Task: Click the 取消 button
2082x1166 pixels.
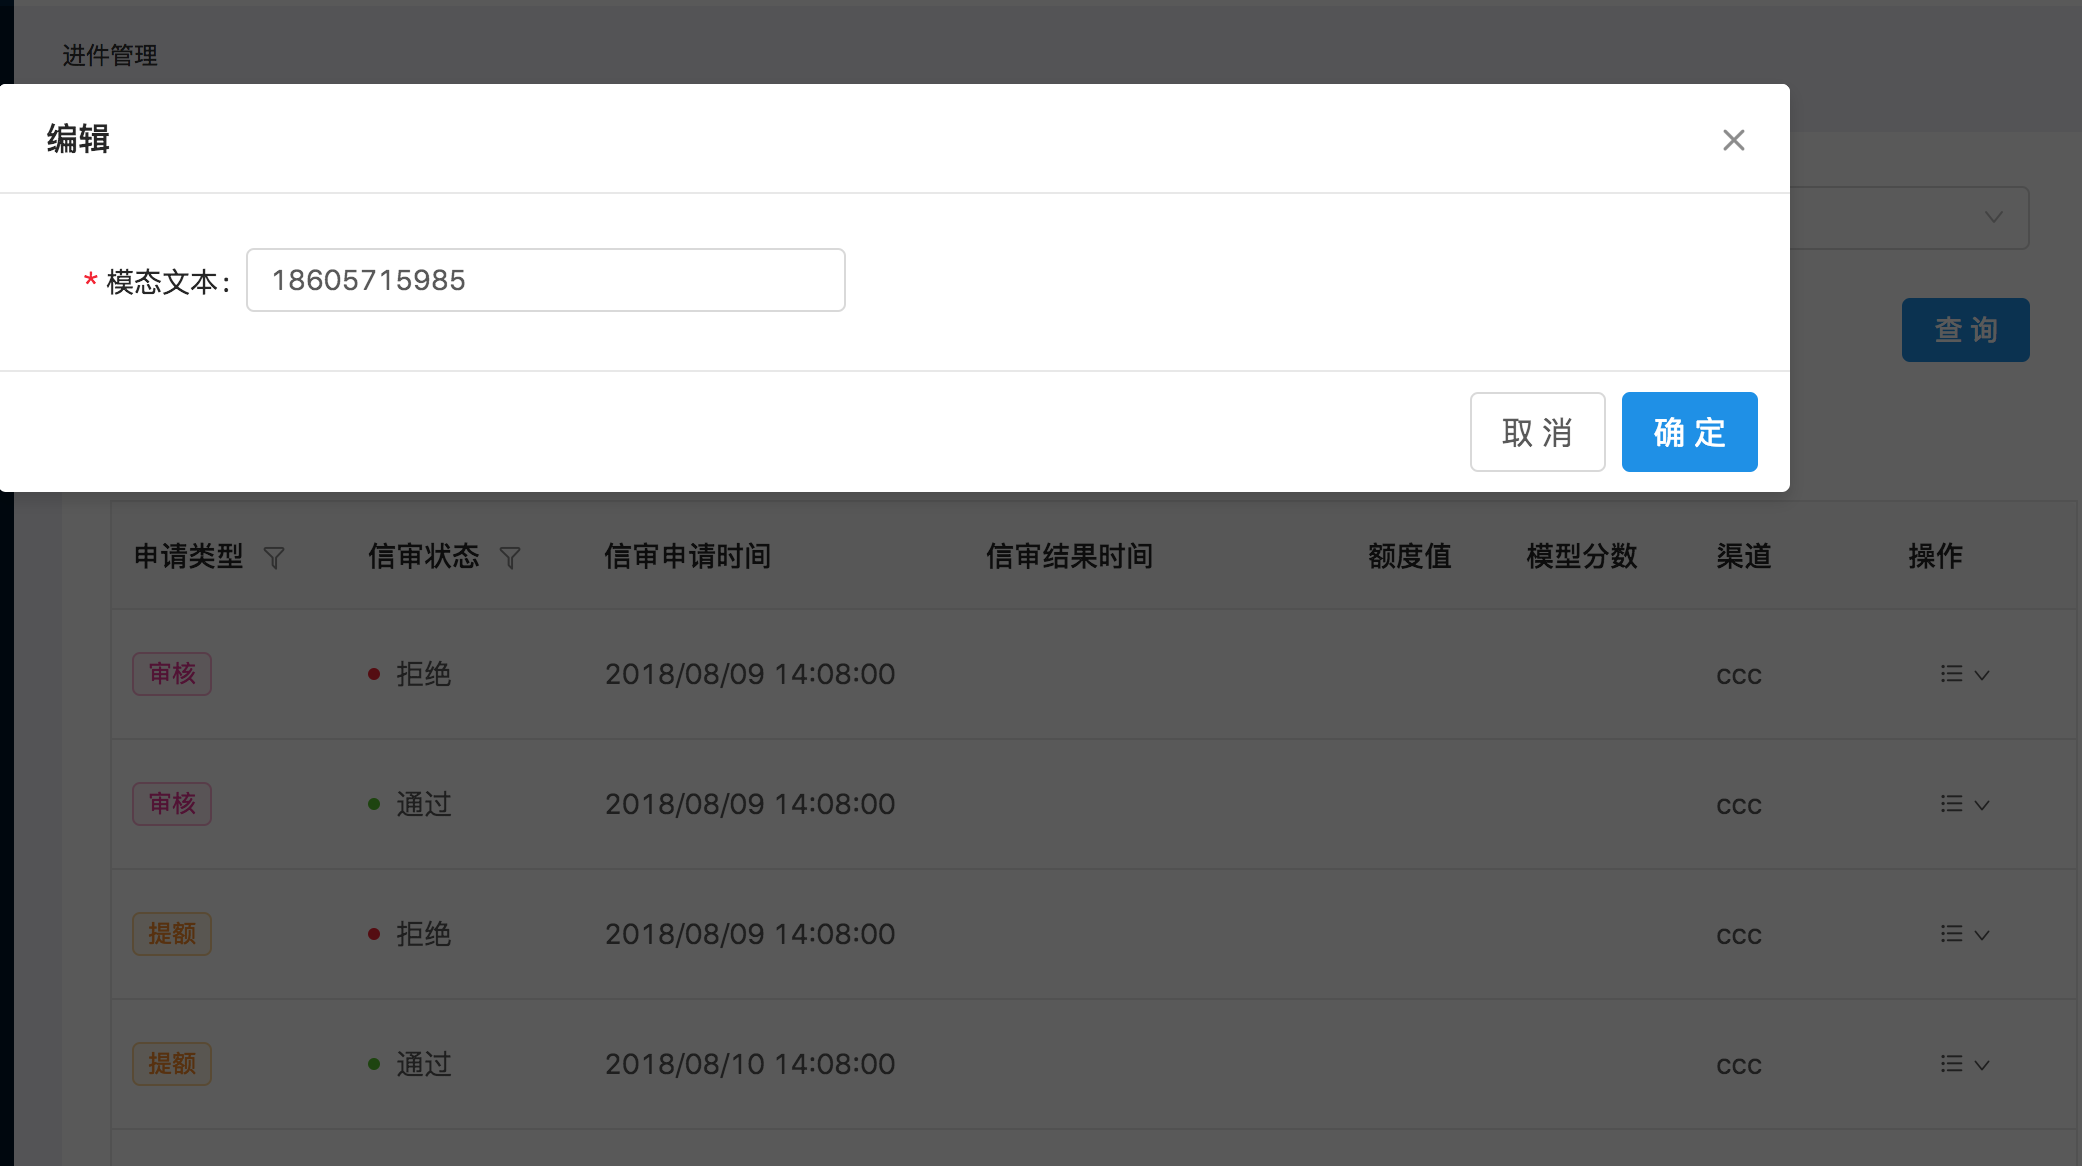Action: click(x=1537, y=432)
